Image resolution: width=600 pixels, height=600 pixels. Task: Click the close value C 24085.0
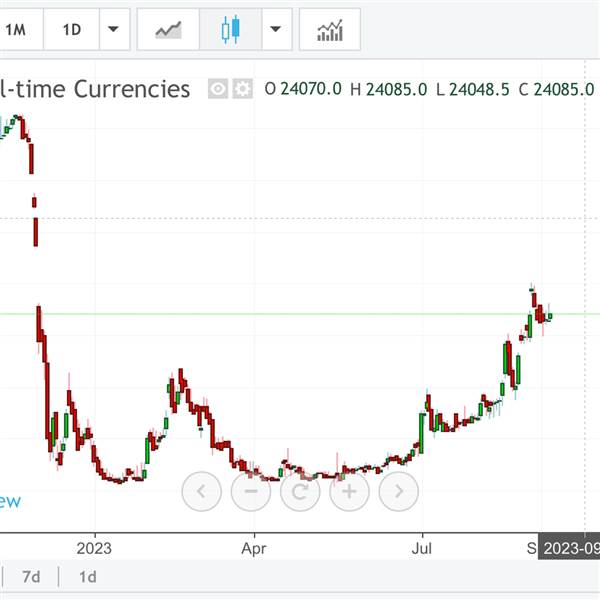(556, 90)
